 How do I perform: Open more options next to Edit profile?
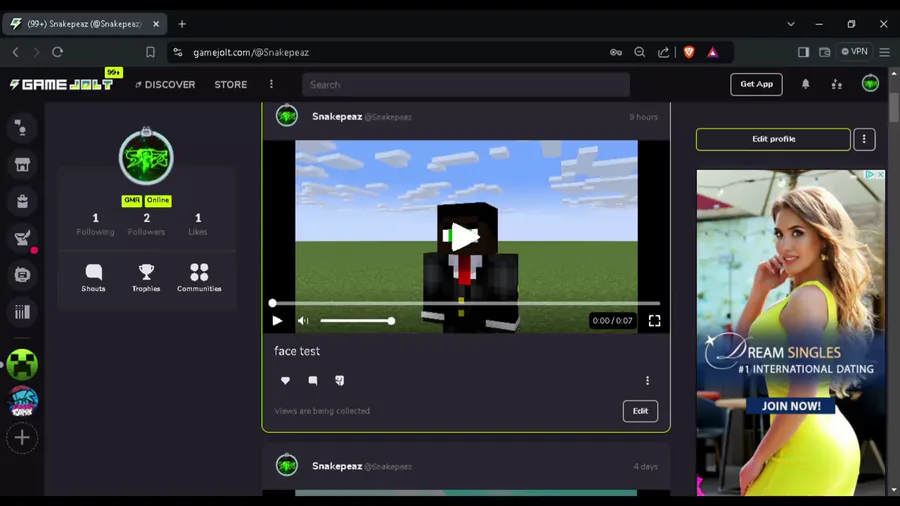(864, 139)
